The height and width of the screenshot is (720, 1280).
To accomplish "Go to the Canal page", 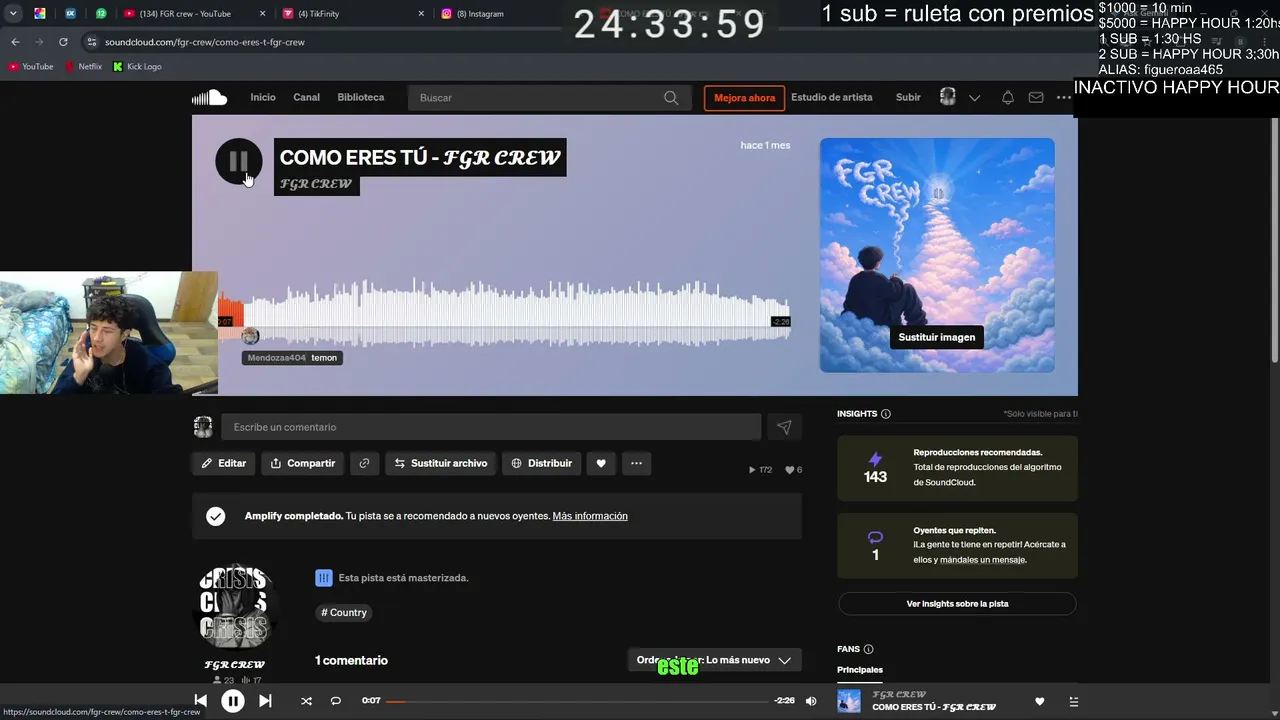I will click(306, 97).
